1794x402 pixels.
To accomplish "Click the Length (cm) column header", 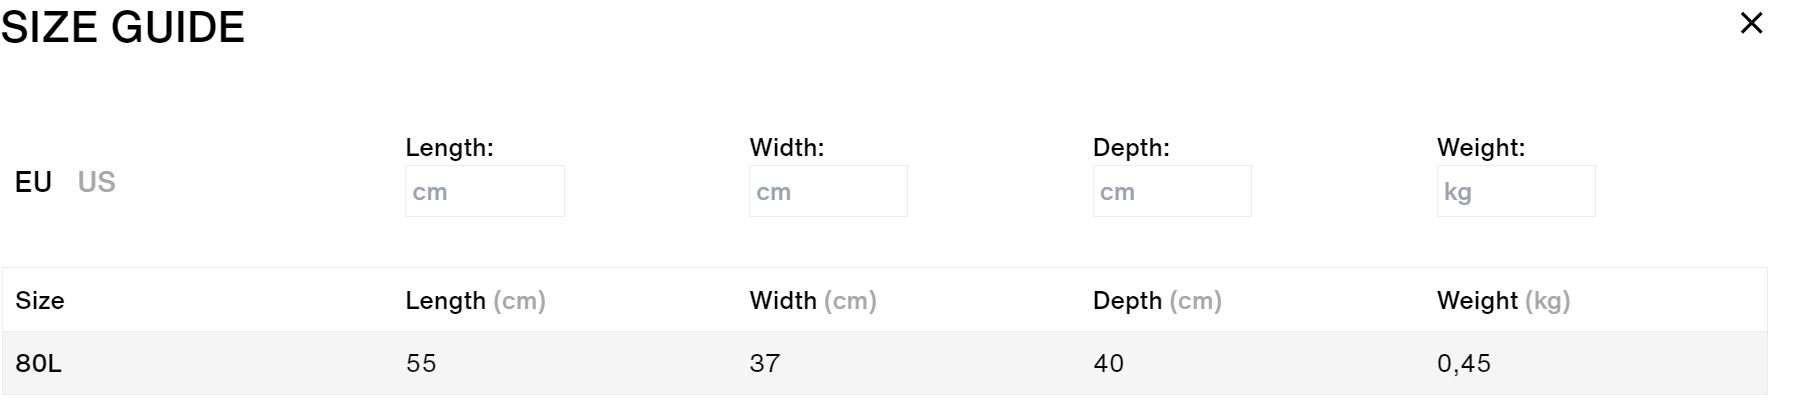I will 476,300.
